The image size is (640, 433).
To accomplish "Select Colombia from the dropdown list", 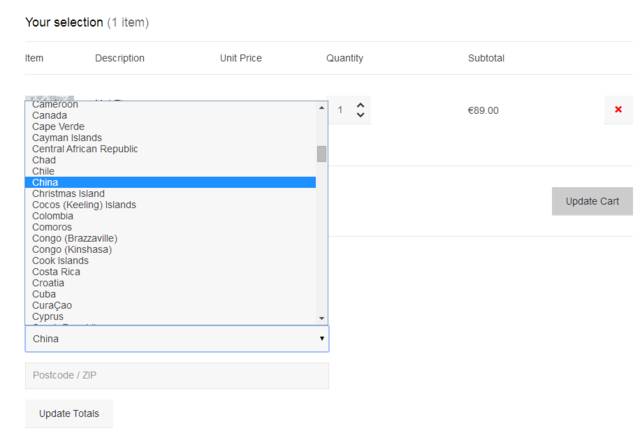I will pos(52,216).
